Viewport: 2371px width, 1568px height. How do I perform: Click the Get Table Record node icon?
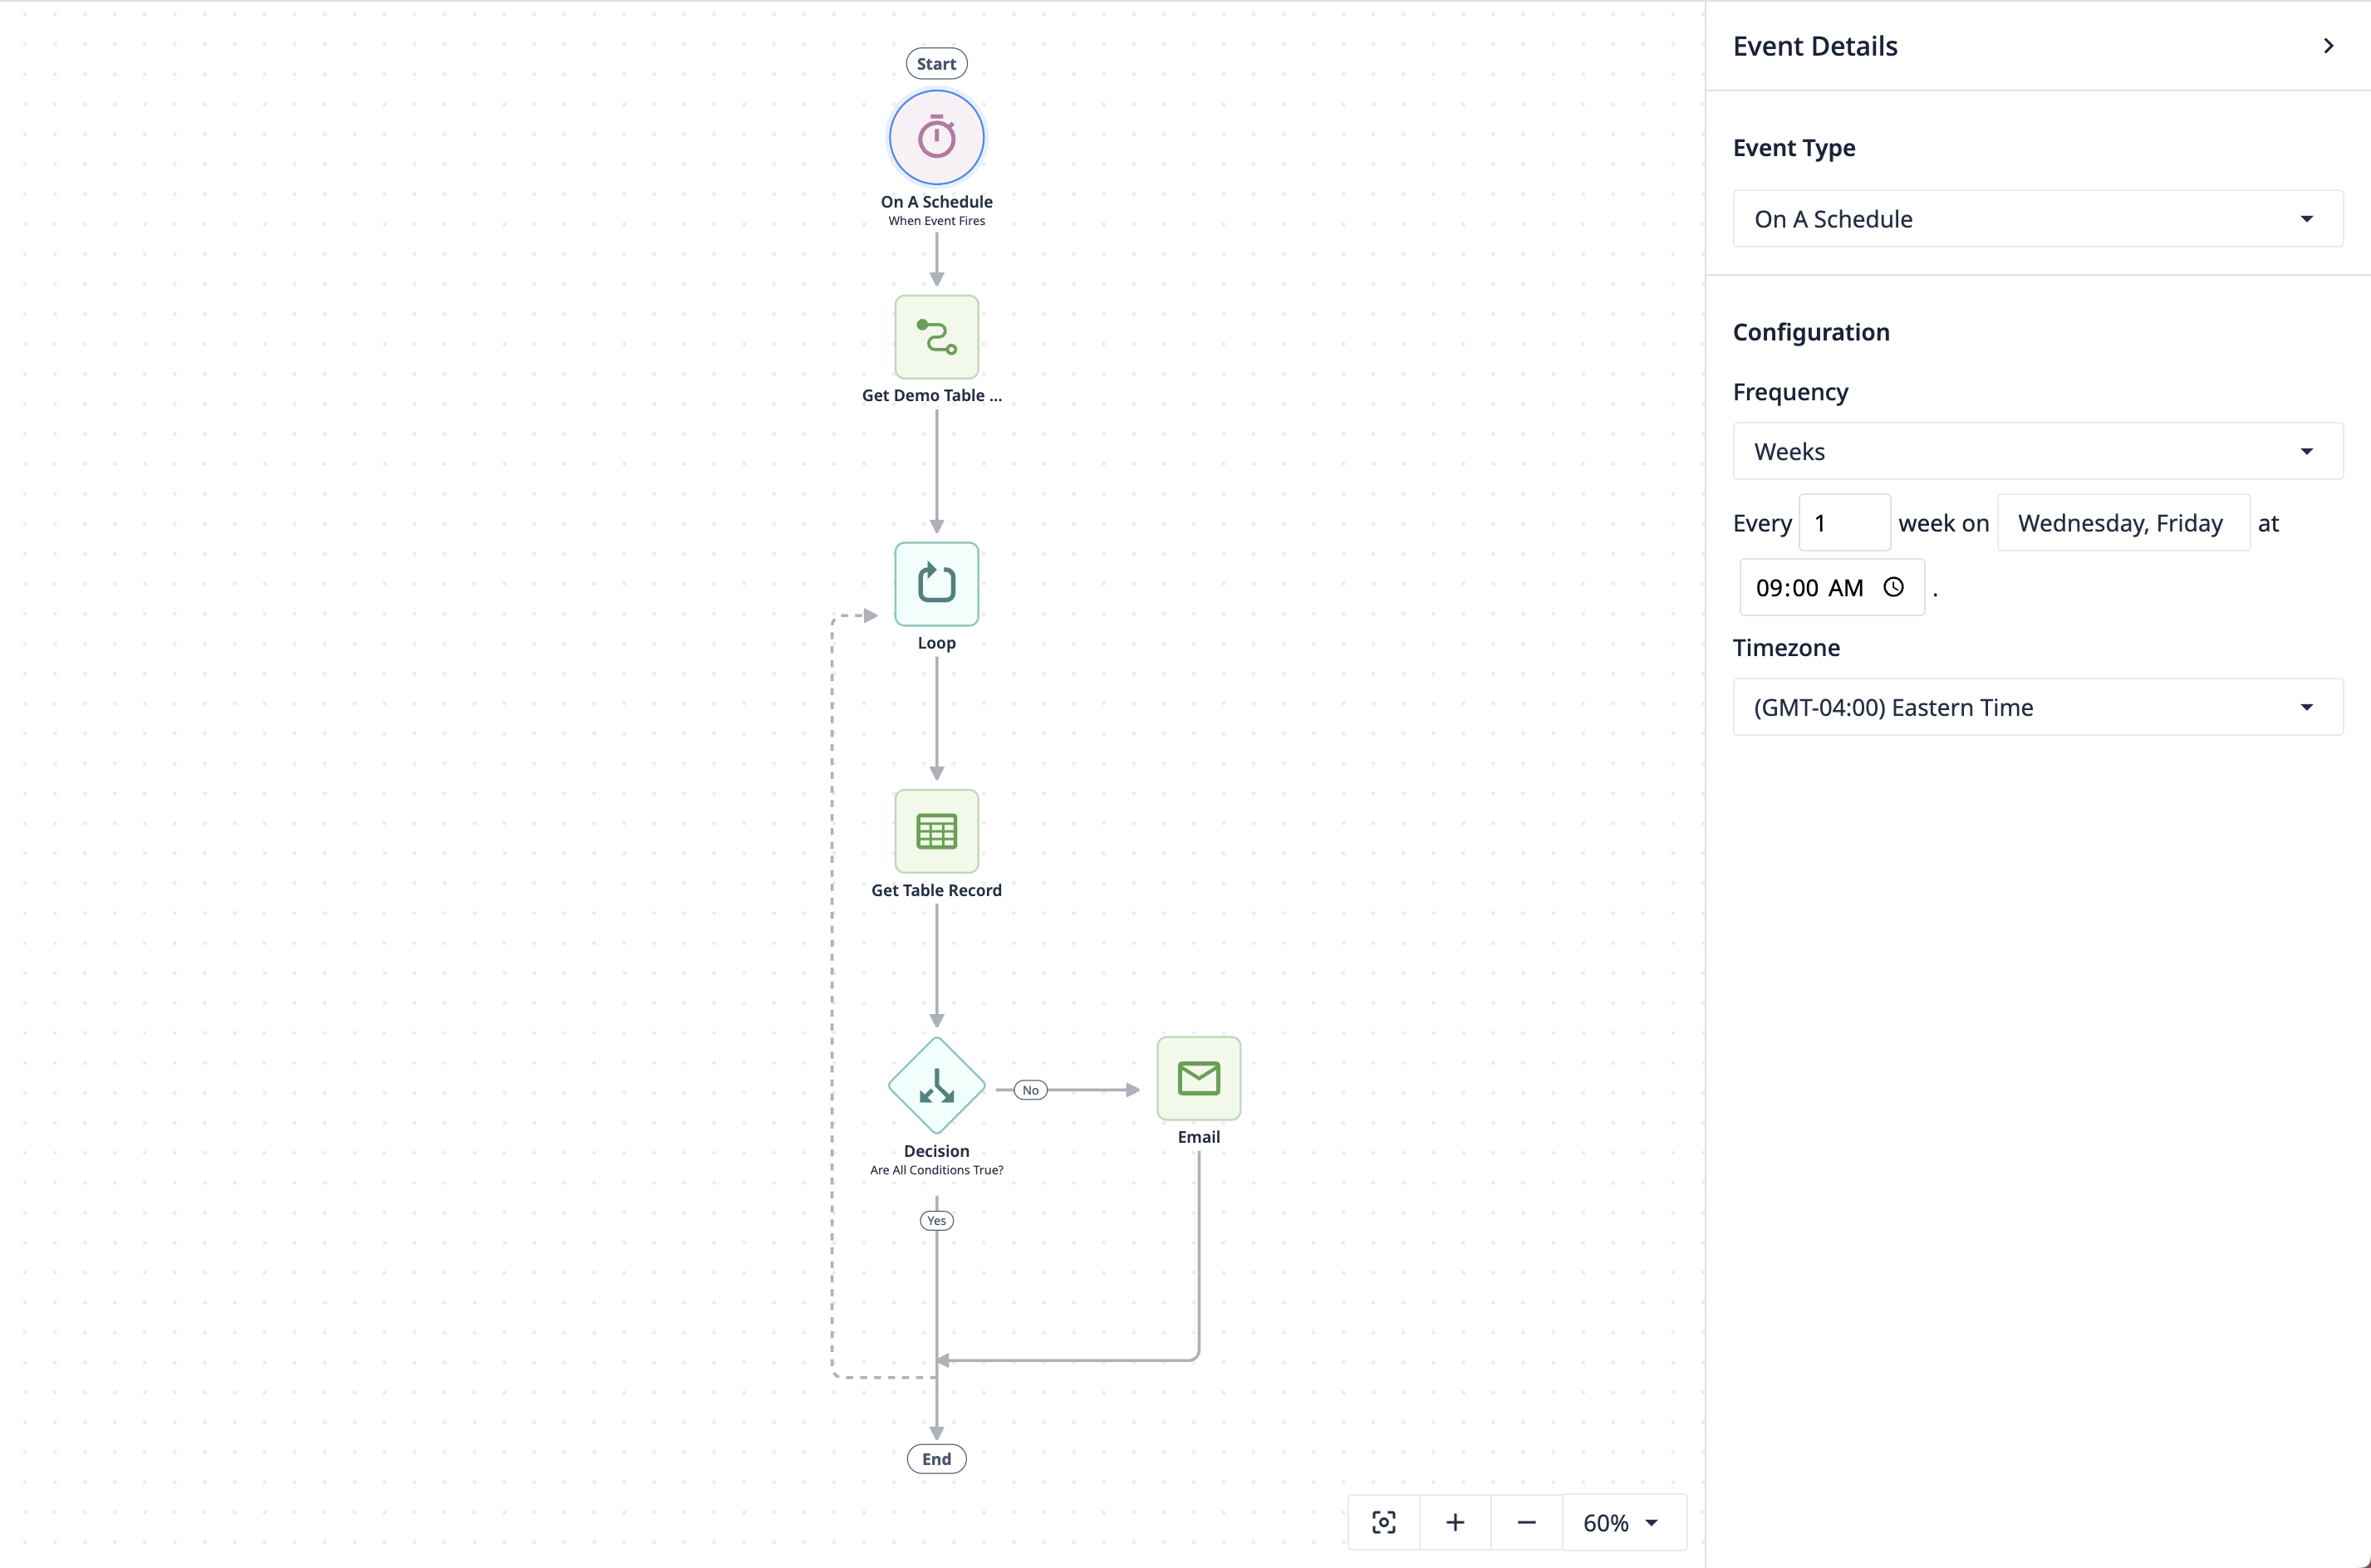(x=936, y=831)
